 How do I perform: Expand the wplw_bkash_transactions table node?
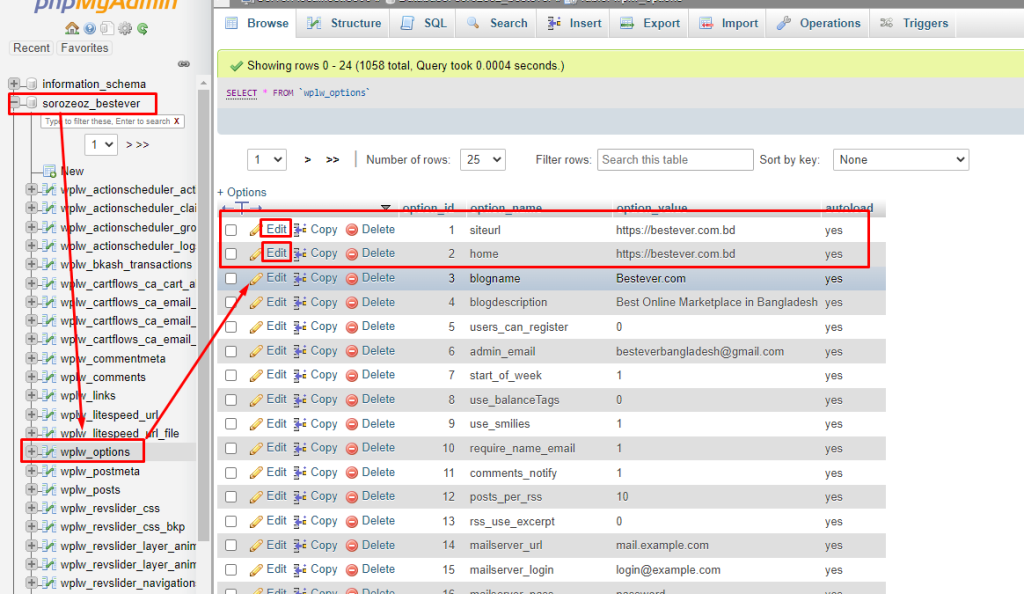(31, 264)
